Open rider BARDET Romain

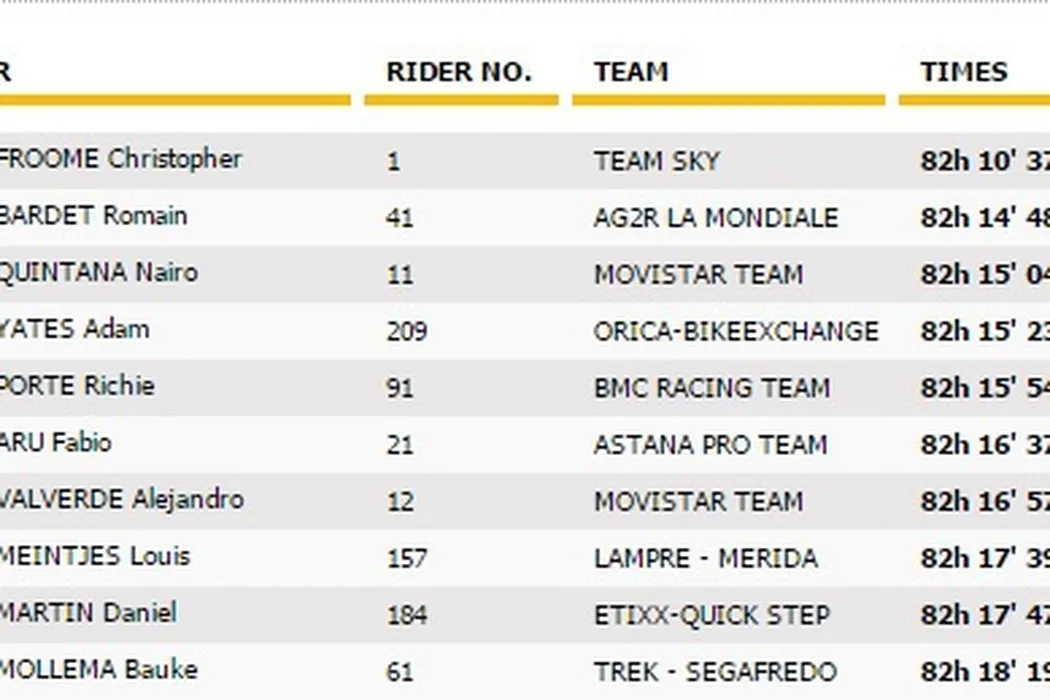click(x=93, y=216)
